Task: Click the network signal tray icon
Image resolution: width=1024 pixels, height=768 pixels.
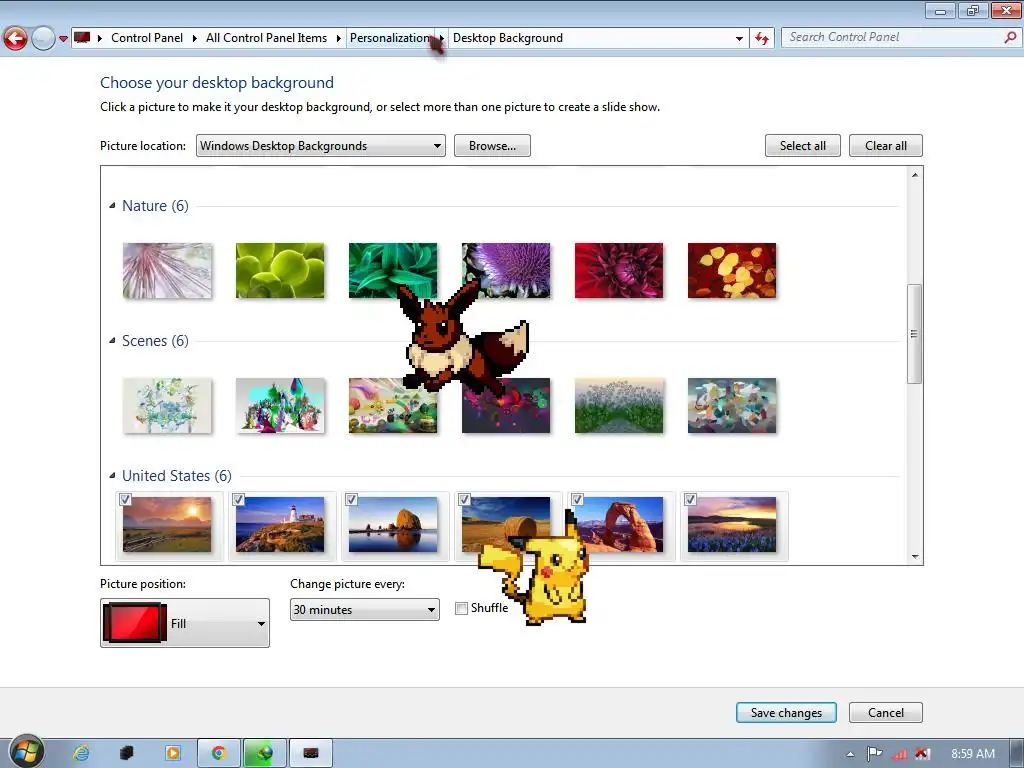Action: coord(899,754)
